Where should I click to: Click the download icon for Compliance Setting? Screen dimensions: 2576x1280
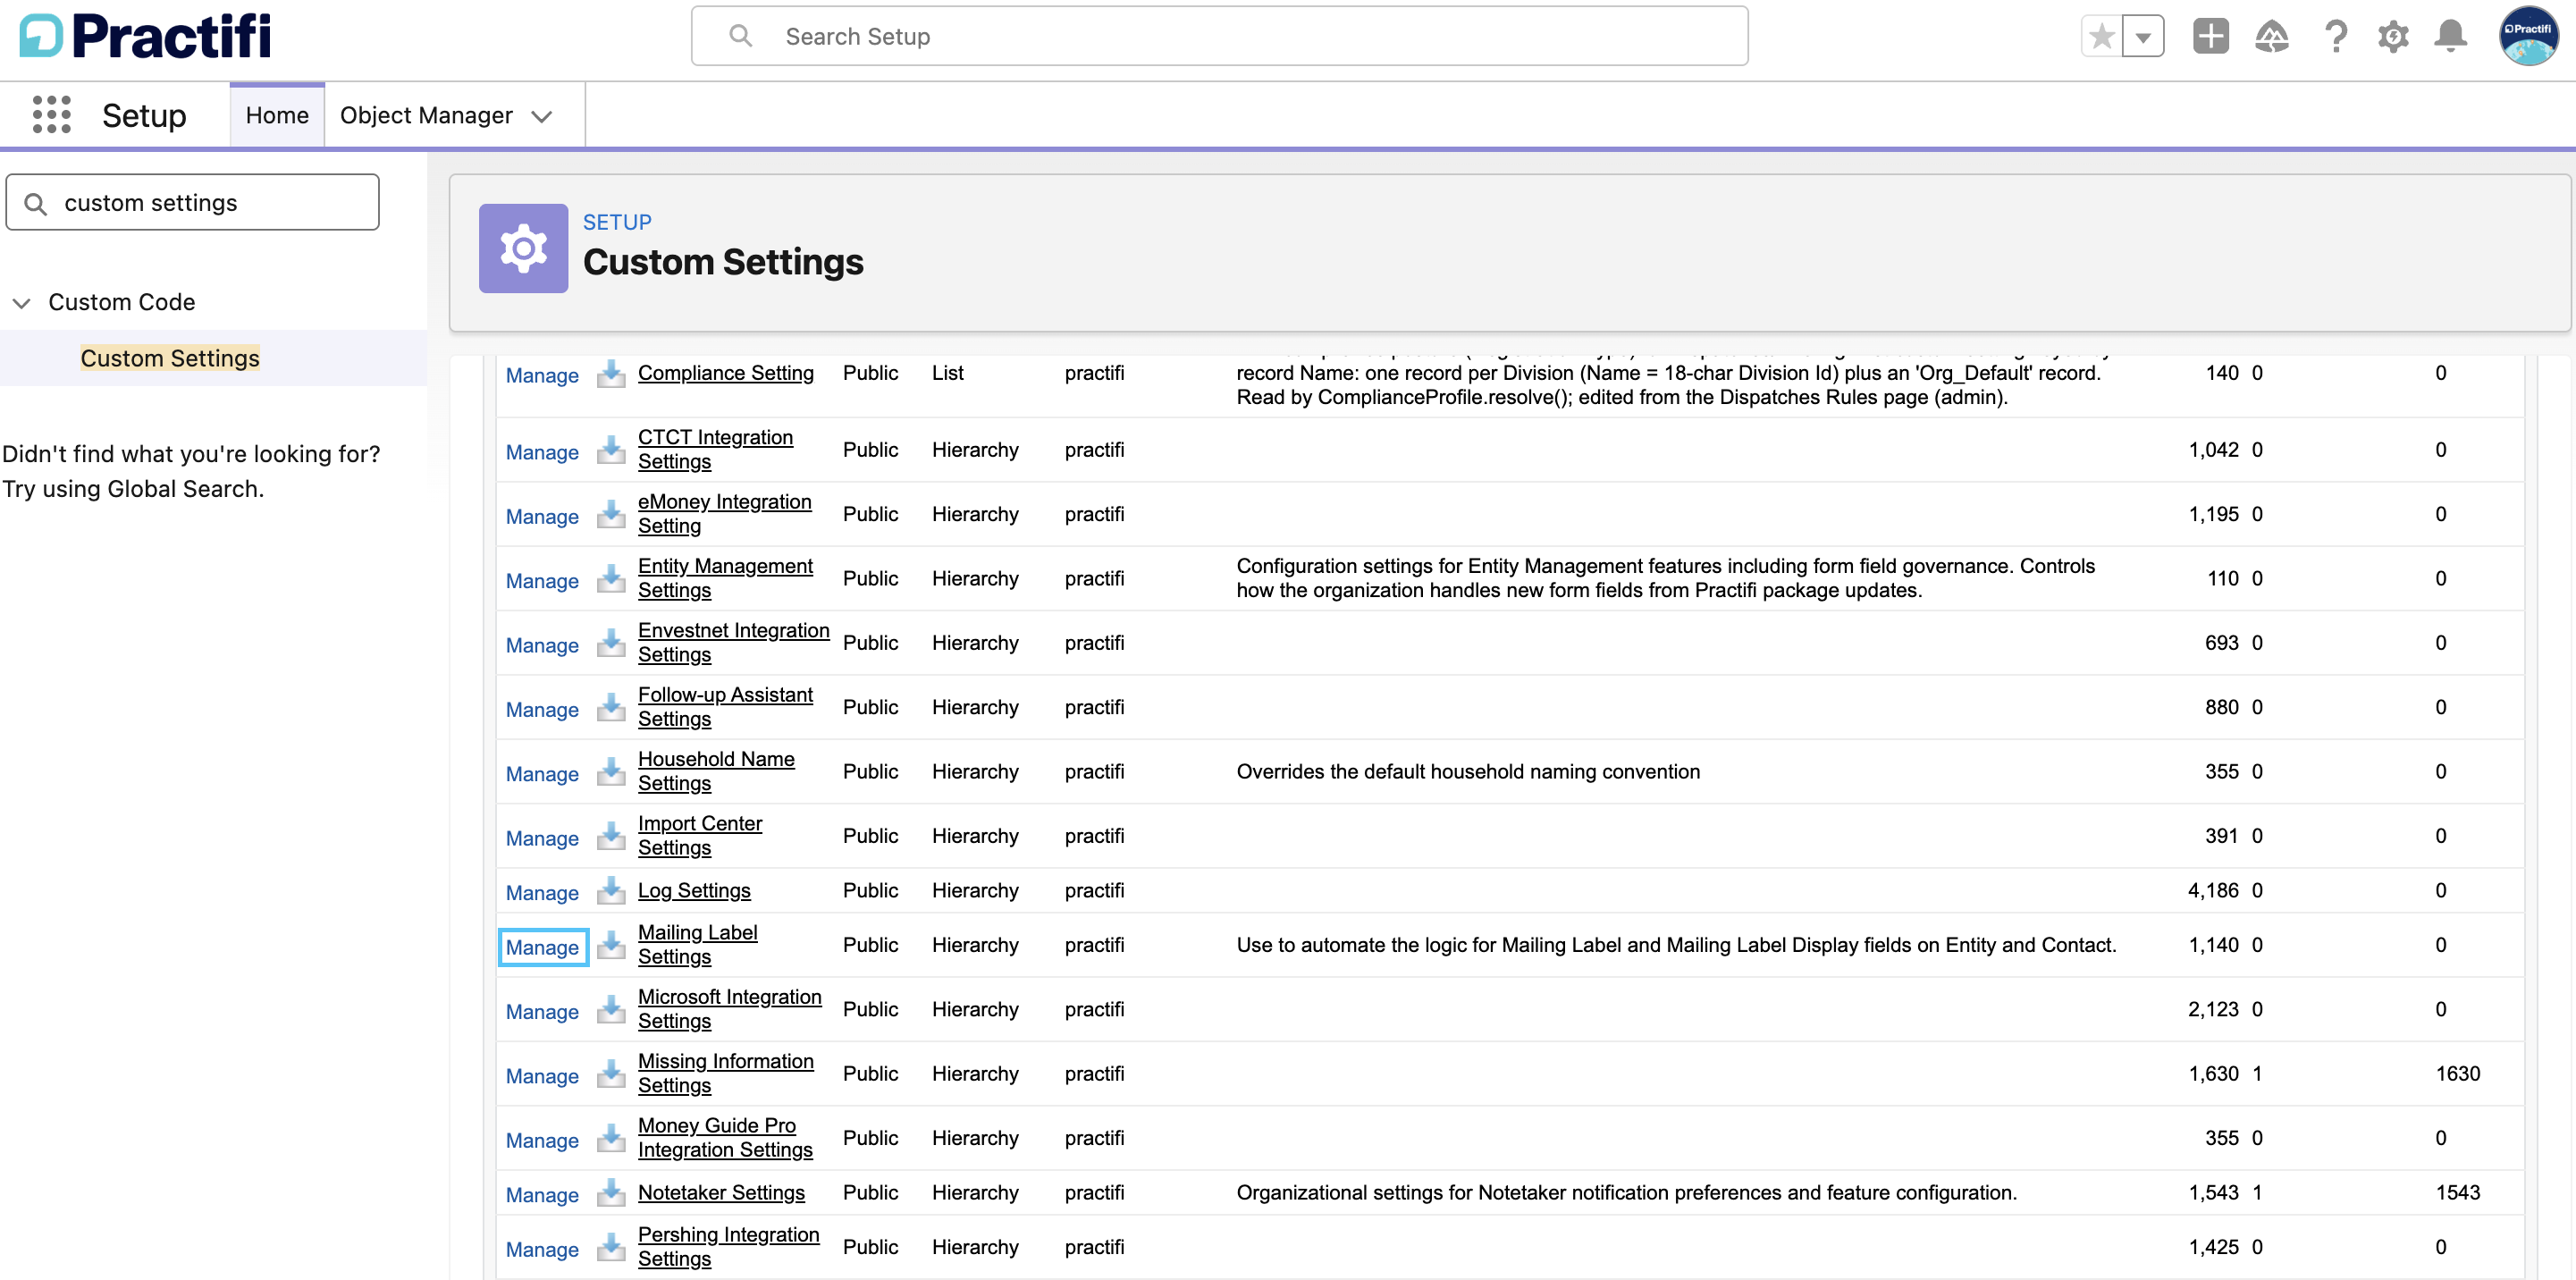[x=611, y=375]
